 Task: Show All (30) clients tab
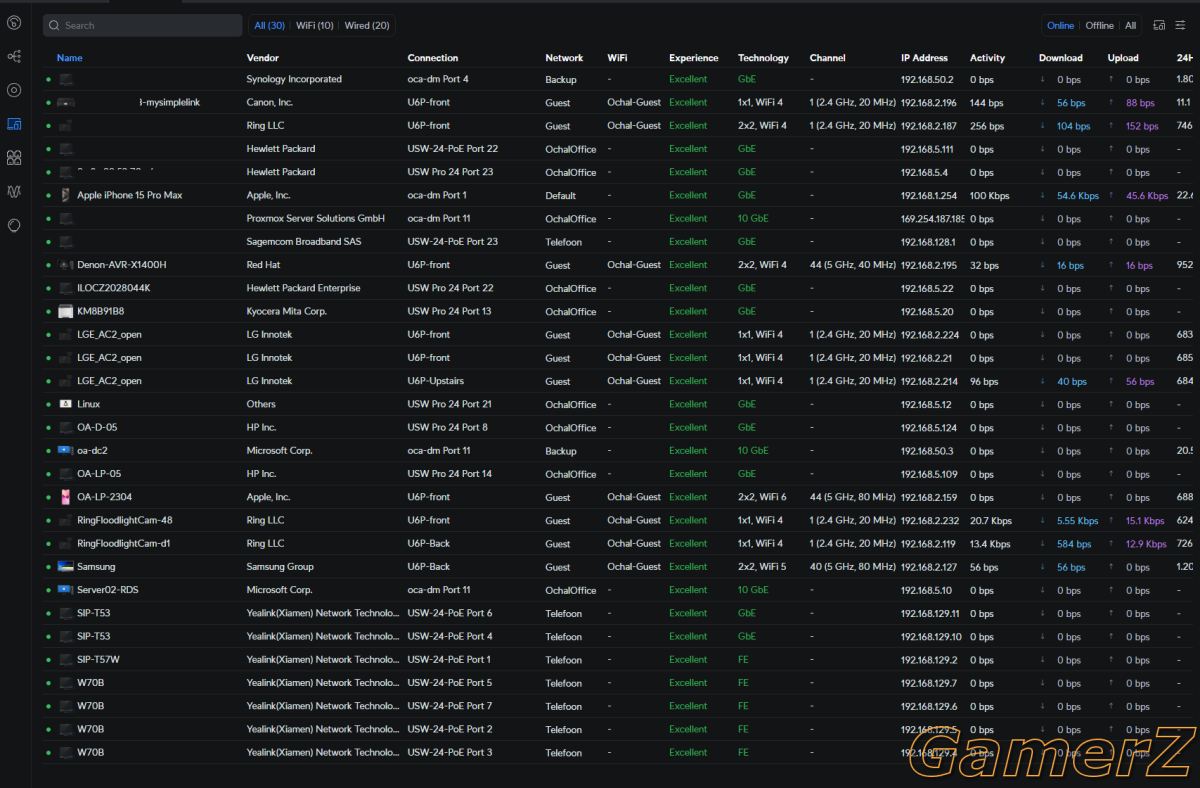[x=270, y=25]
